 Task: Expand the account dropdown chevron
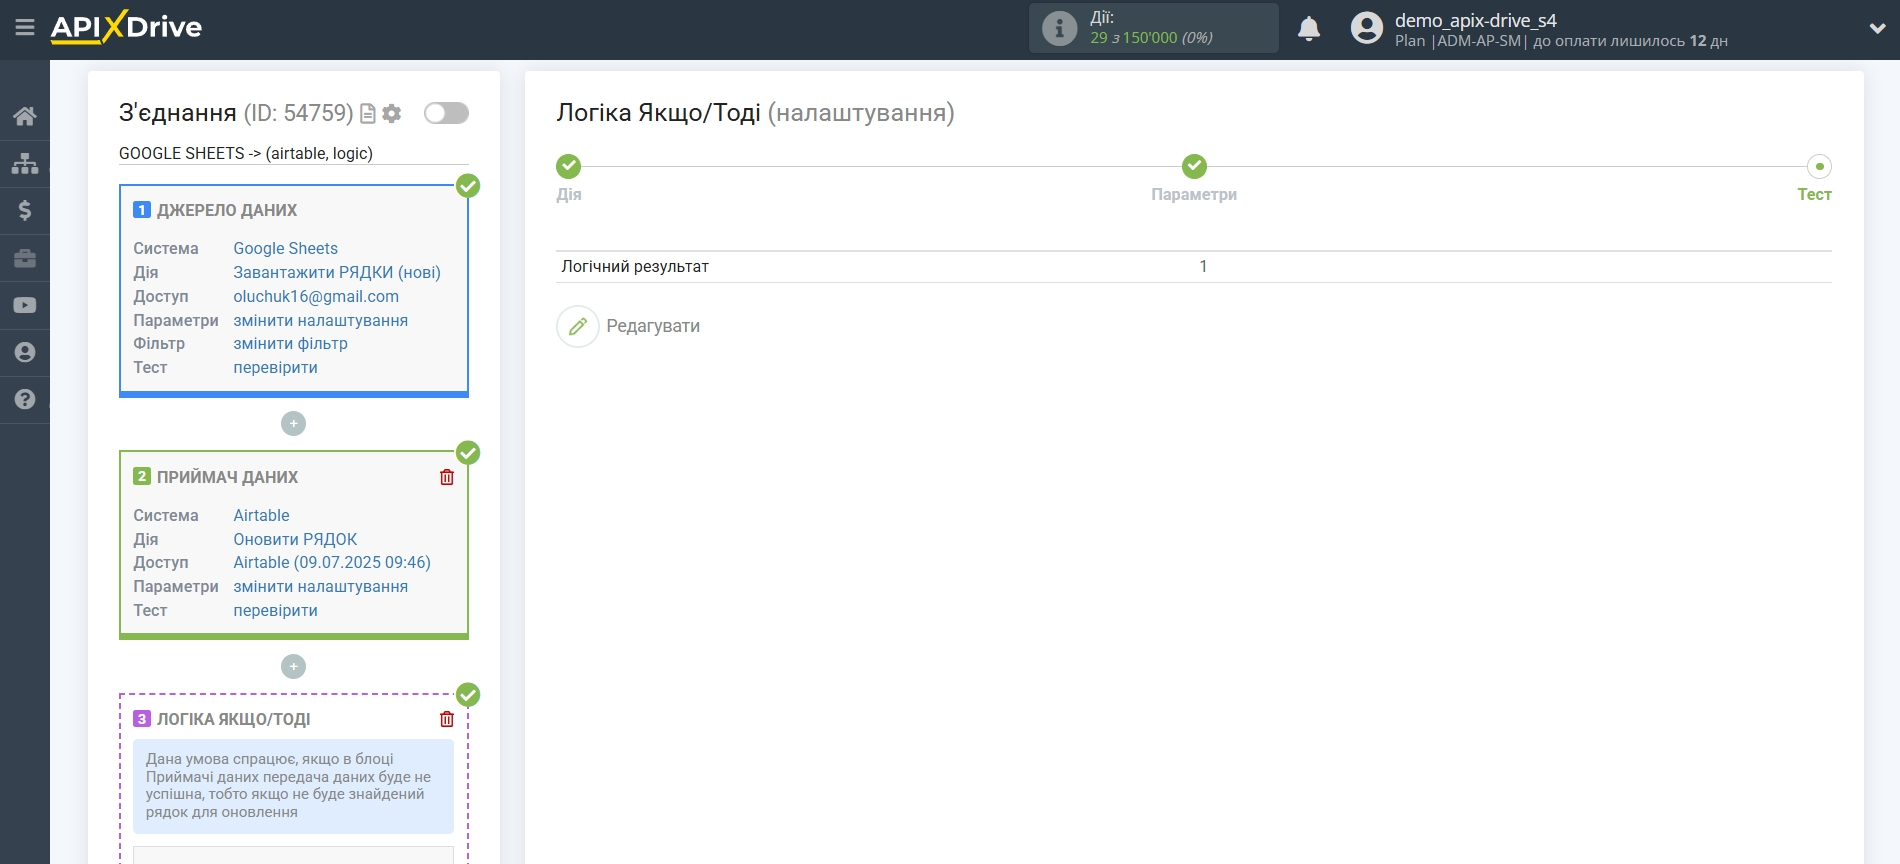tap(1877, 29)
